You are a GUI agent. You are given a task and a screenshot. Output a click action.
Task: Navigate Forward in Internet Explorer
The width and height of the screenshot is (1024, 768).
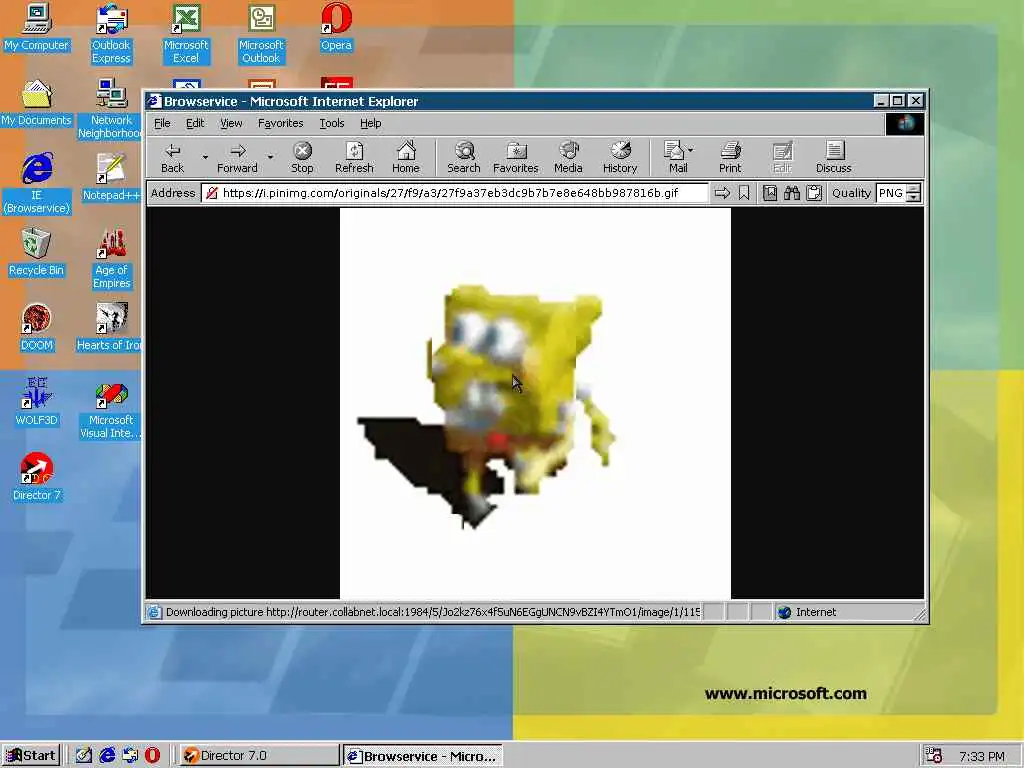point(237,157)
